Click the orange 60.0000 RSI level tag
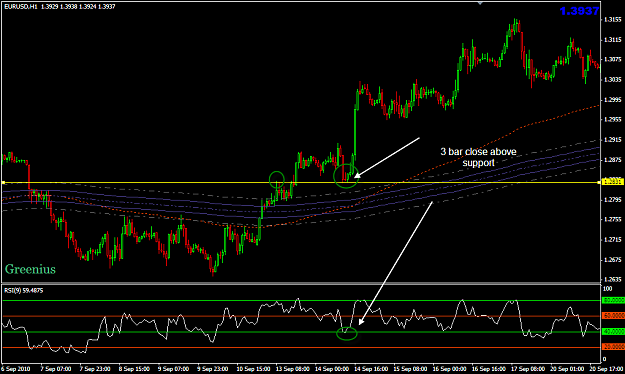The image size is (625, 374). coord(613,316)
